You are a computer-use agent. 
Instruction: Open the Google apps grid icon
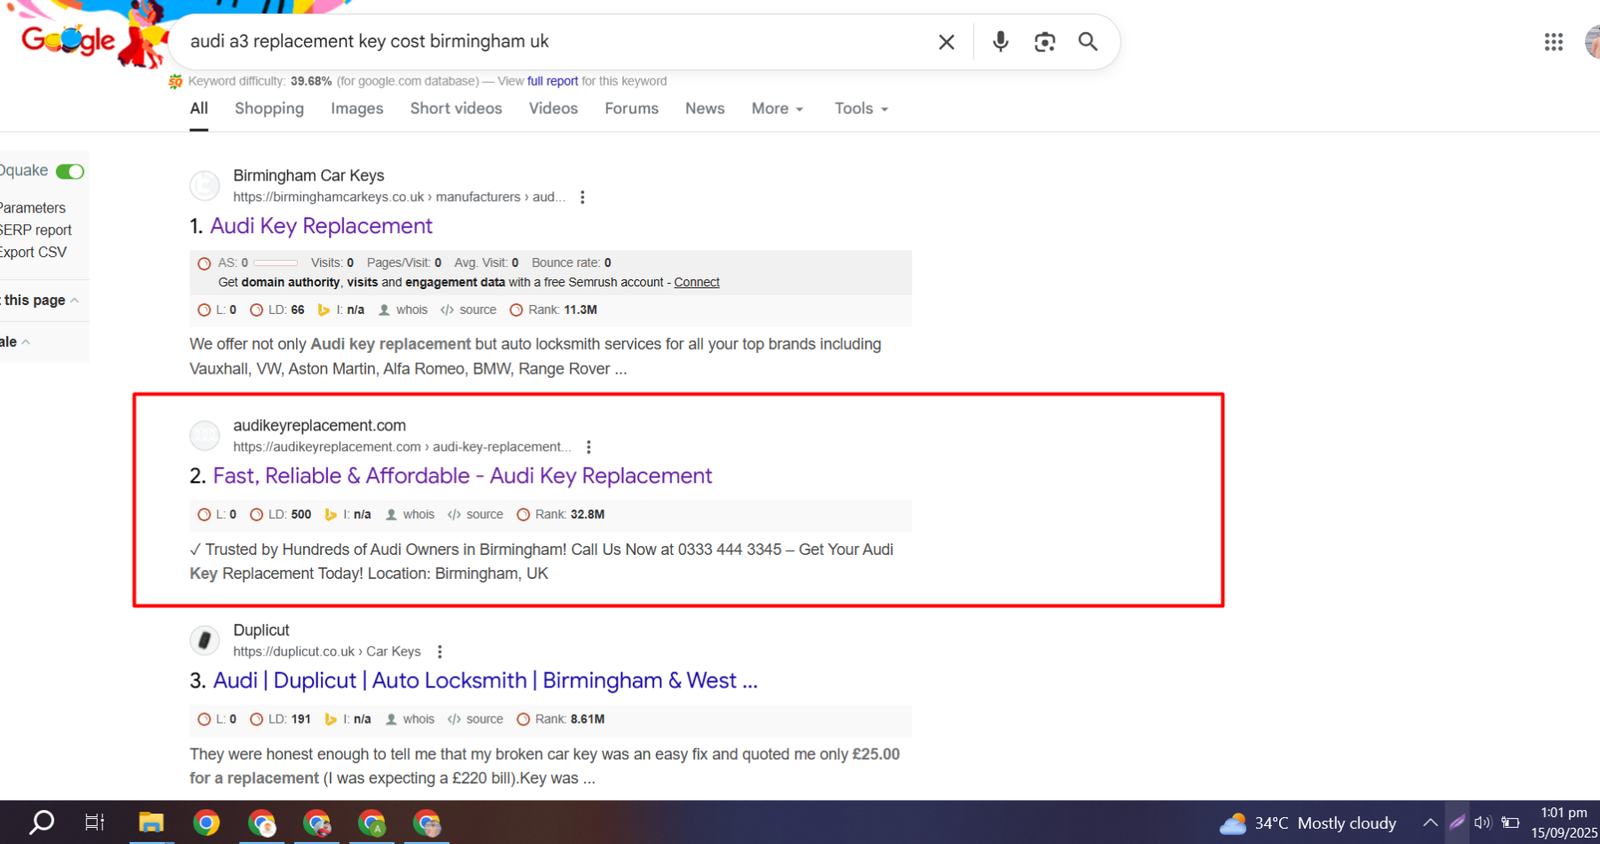coord(1553,42)
